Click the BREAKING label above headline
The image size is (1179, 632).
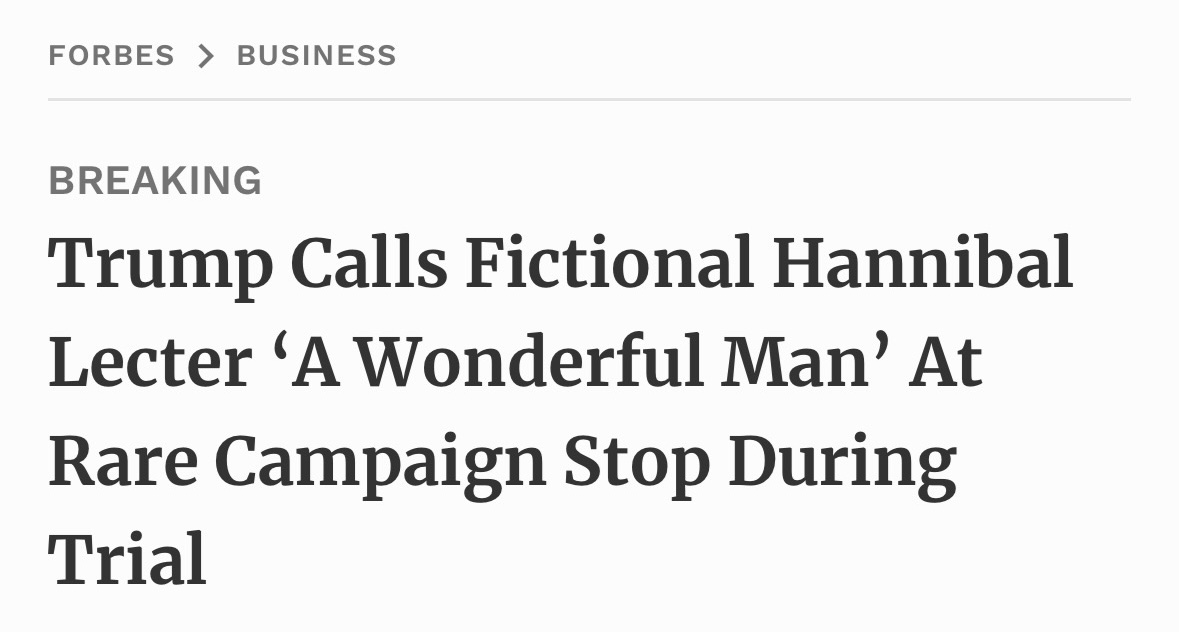click(x=155, y=181)
